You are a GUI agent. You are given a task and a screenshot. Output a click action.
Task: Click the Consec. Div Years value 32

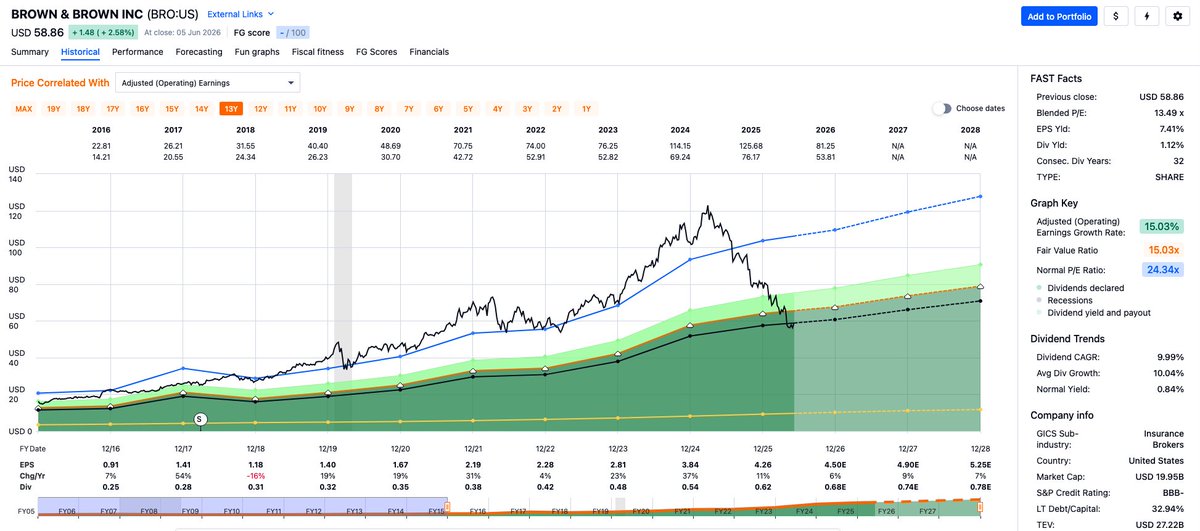click(1180, 161)
